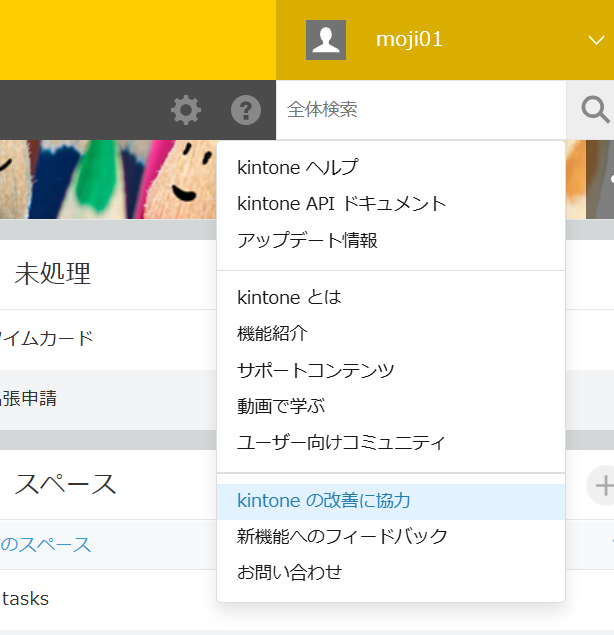Open 新機能へのフィードバック menu item
This screenshot has height=635, width=614.
(391, 537)
